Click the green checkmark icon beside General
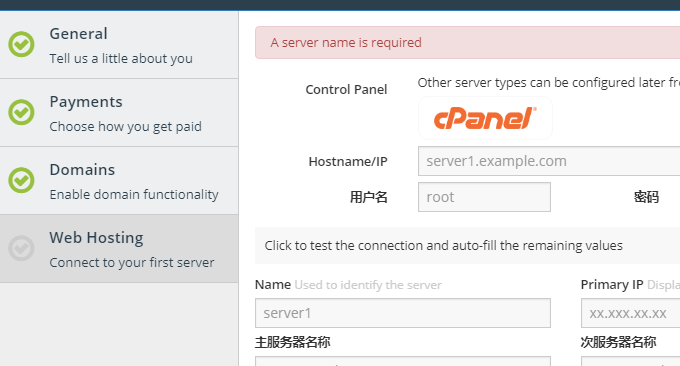 coord(21,44)
